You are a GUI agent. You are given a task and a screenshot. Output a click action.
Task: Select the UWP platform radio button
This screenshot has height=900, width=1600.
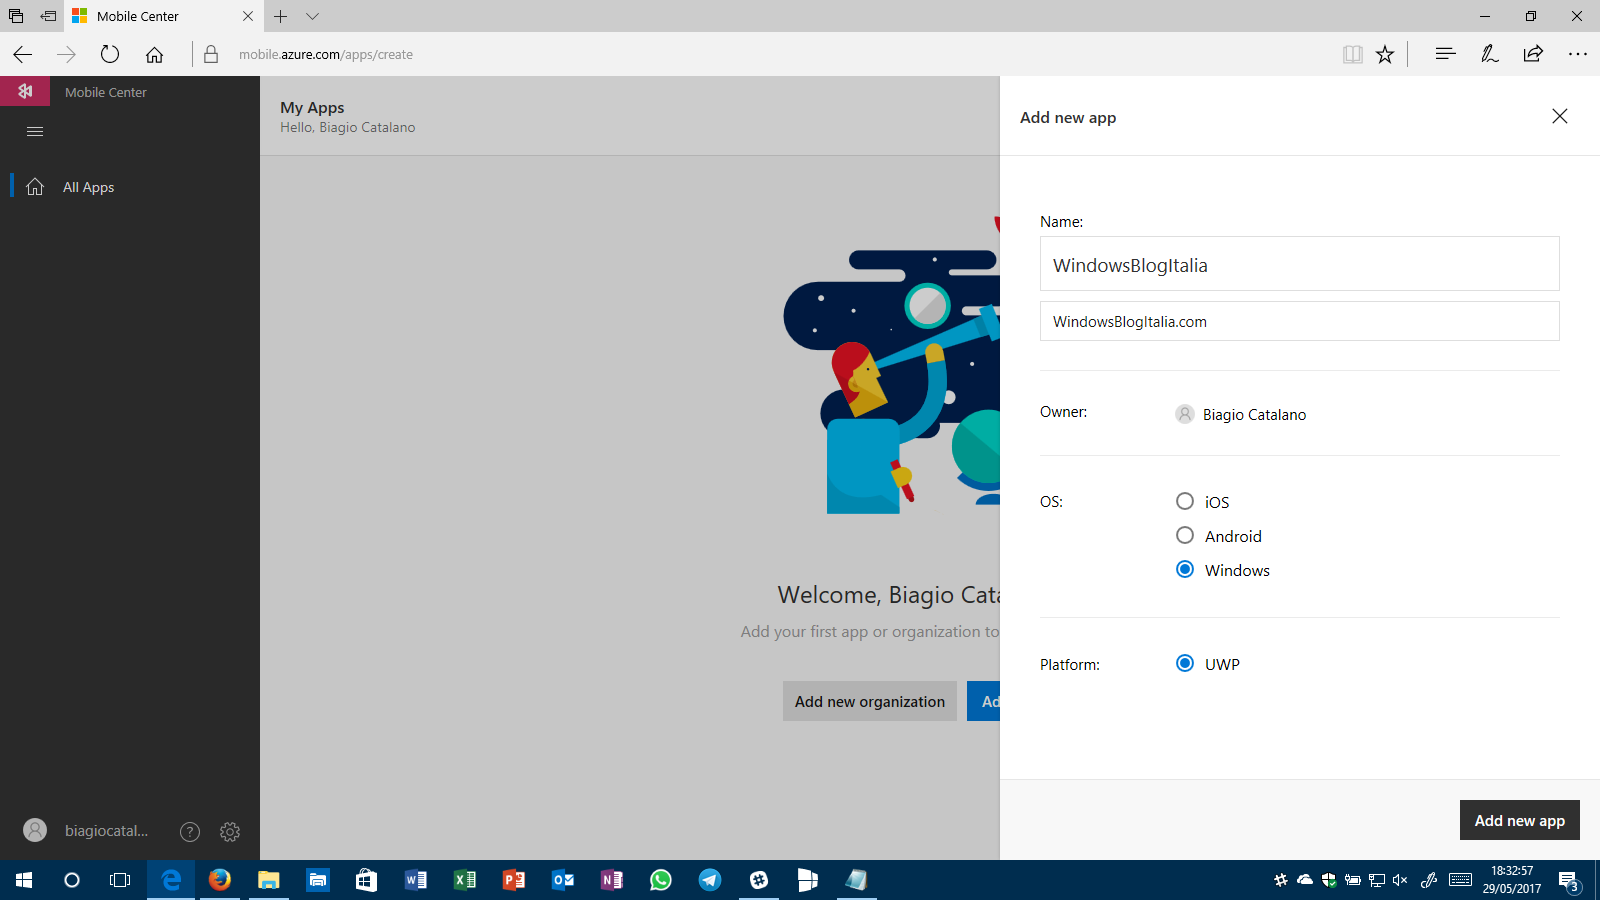(1185, 663)
